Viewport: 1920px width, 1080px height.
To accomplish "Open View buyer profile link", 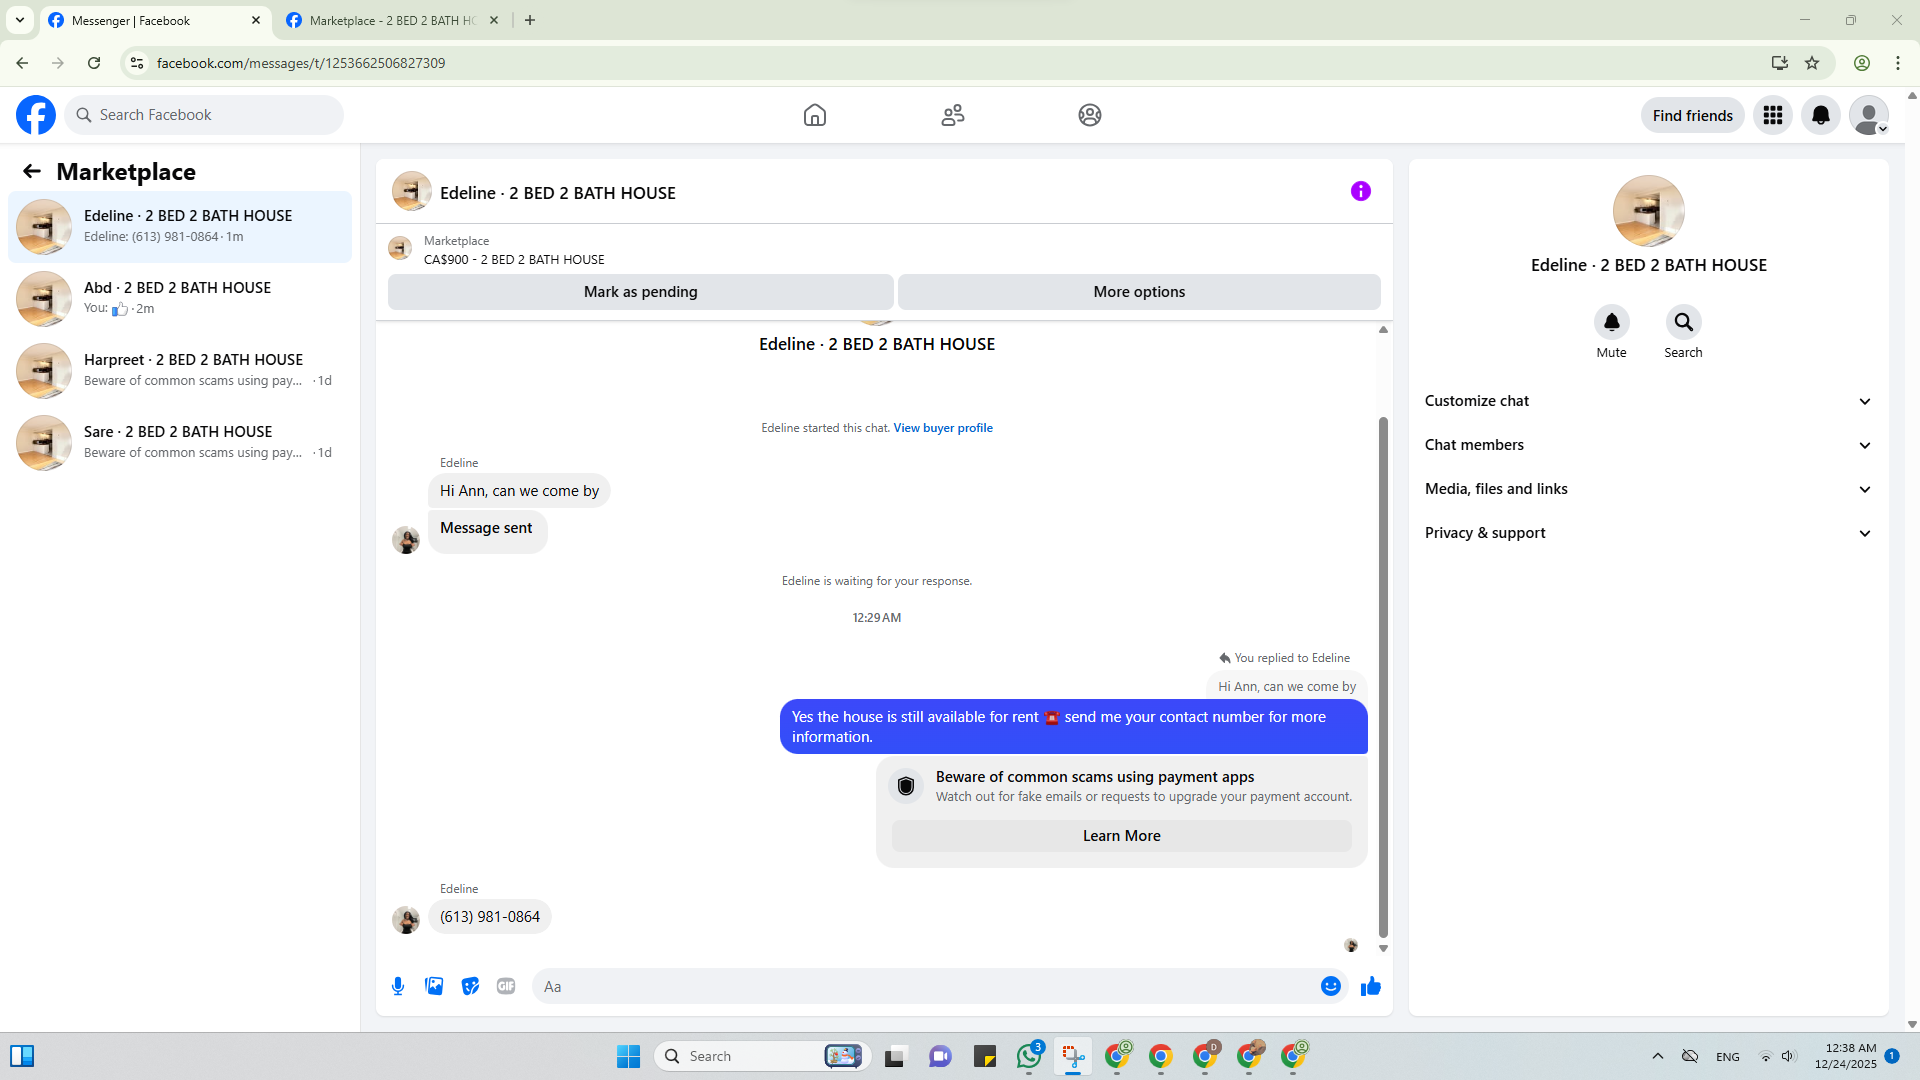I will 942,428.
